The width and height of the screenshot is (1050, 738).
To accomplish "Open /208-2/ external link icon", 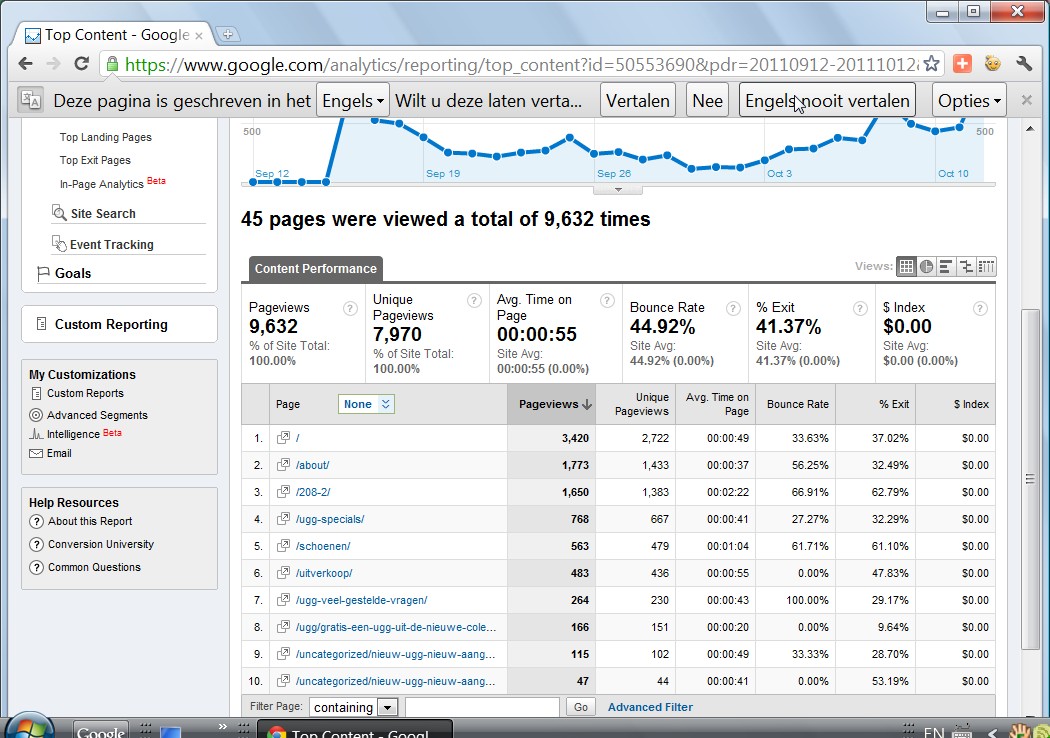I will 283,492.
